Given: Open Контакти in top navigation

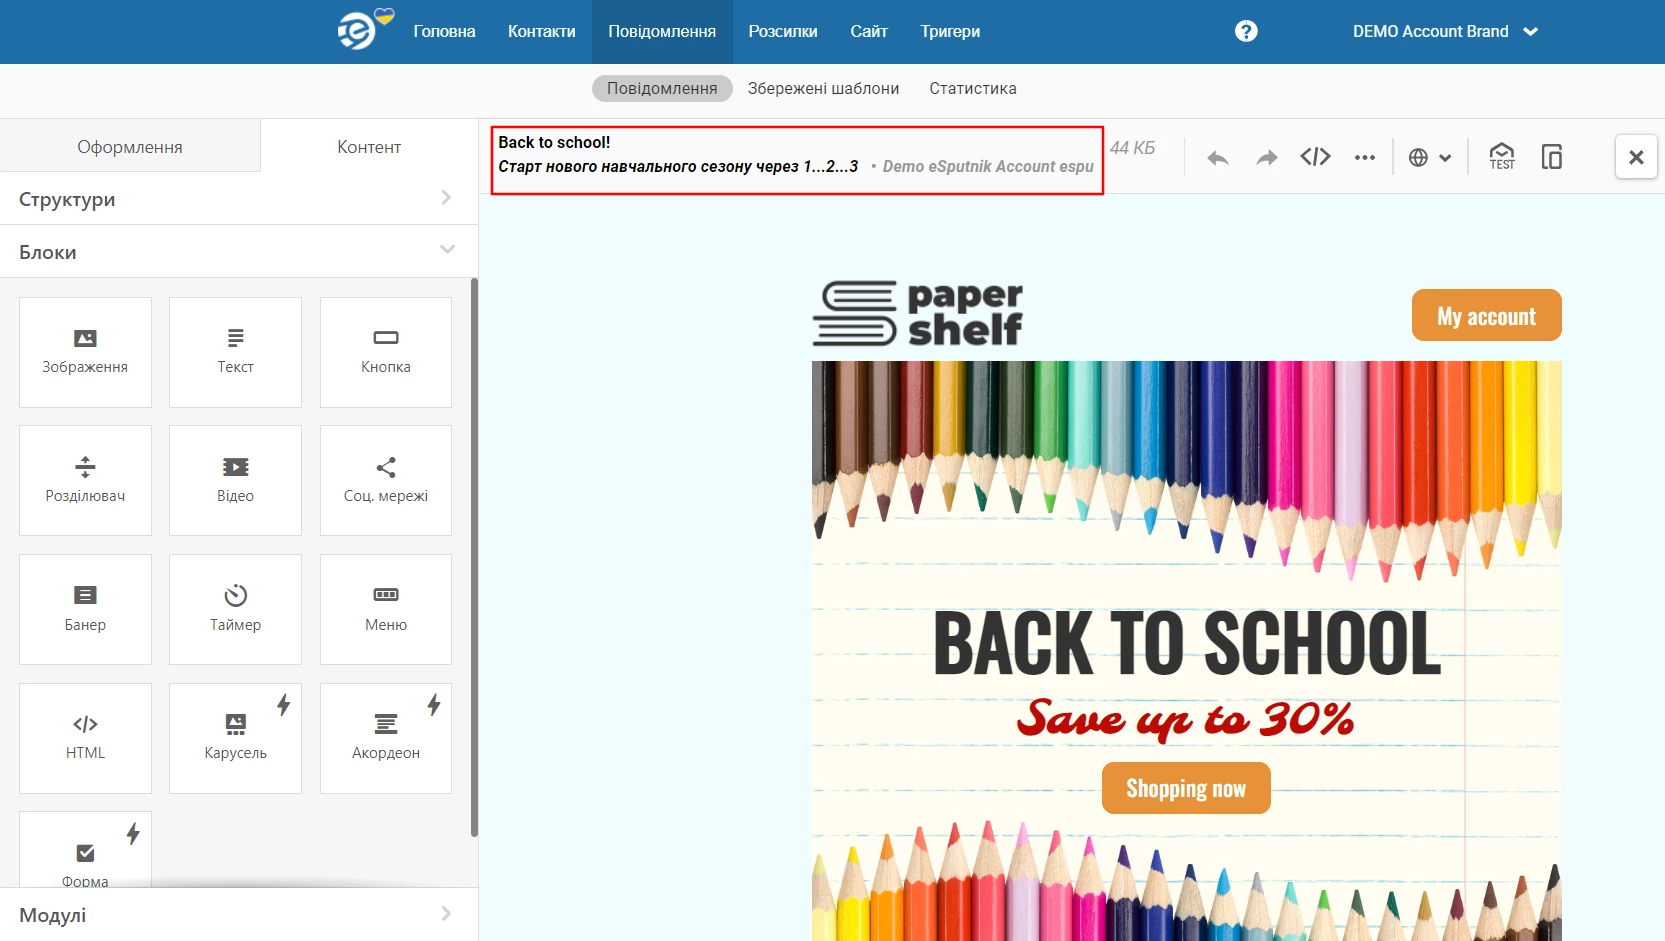Looking at the screenshot, I should tap(541, 31).
